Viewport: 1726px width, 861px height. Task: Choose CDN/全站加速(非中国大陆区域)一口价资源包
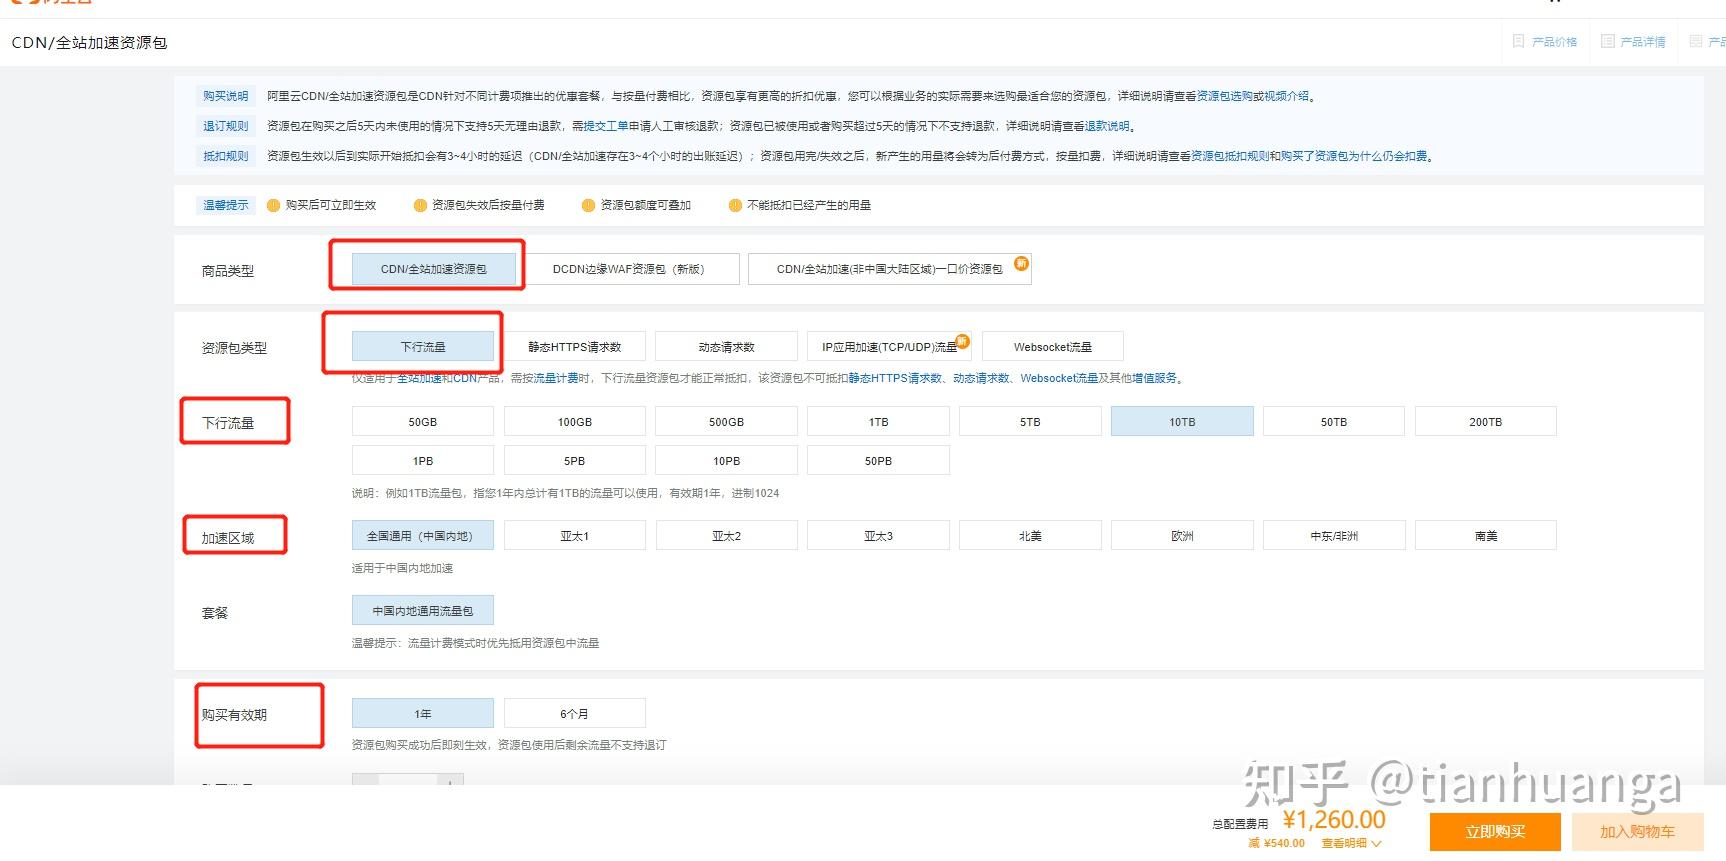889,269
